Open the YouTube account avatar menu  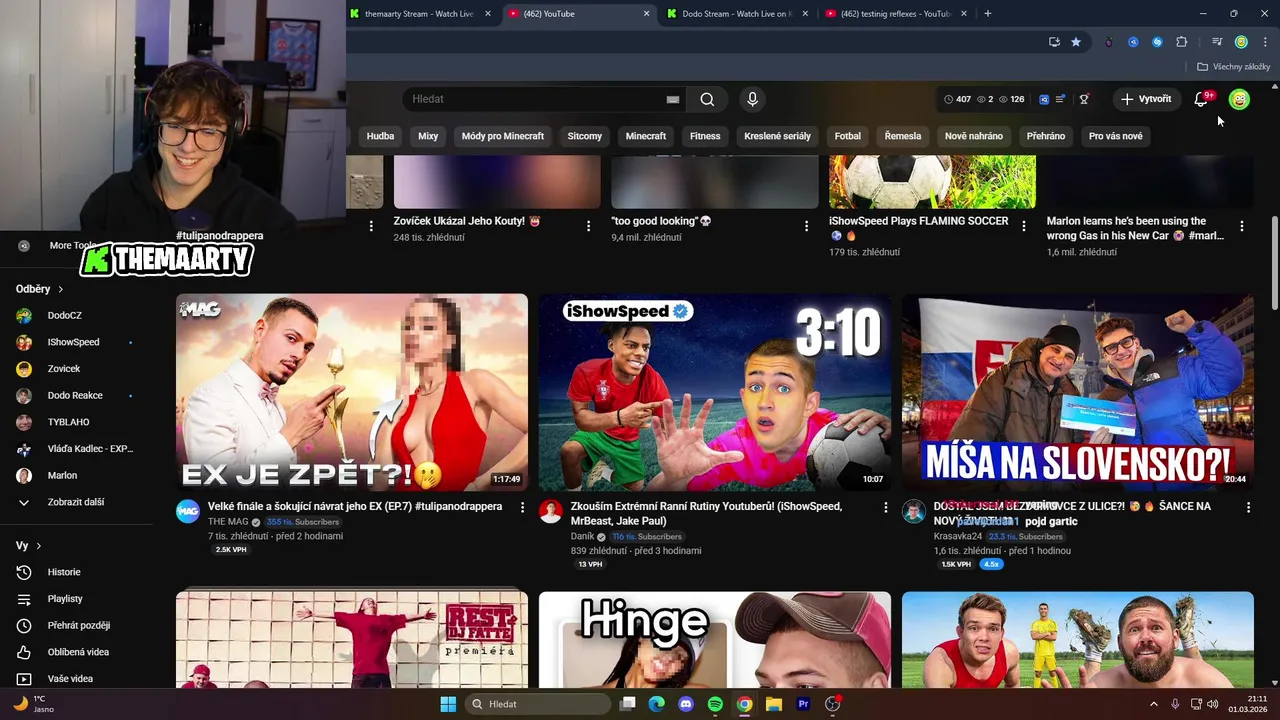tap(1239, 99)
